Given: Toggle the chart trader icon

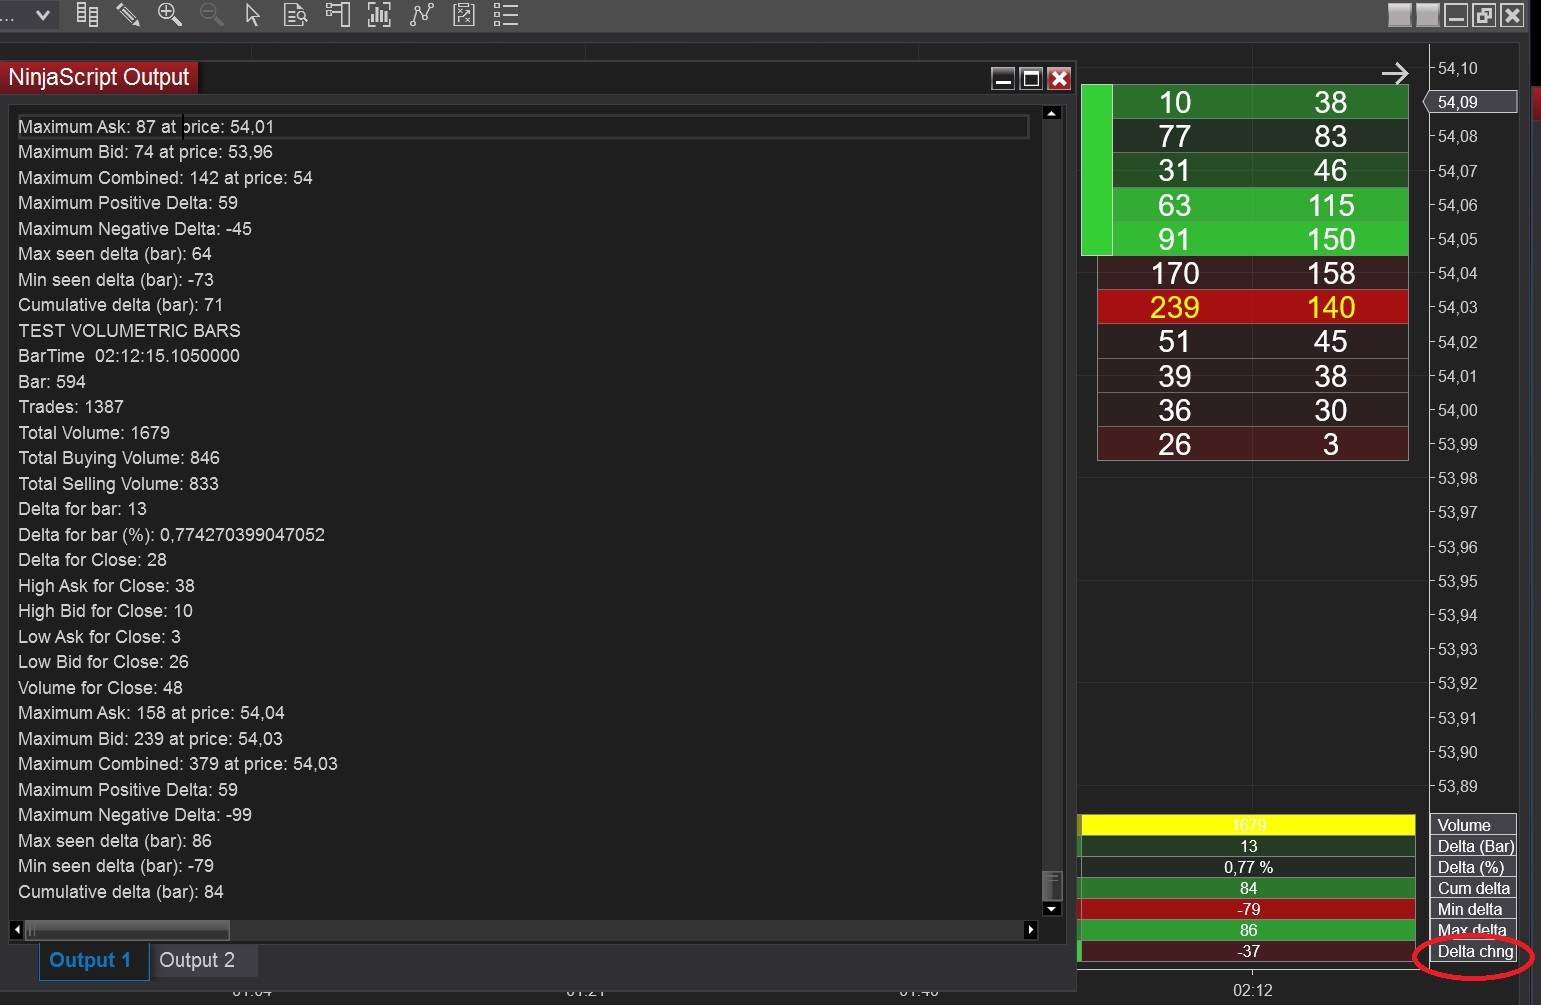Looking at the screenshot, I should pyautogui.click(x=337, y=15).
